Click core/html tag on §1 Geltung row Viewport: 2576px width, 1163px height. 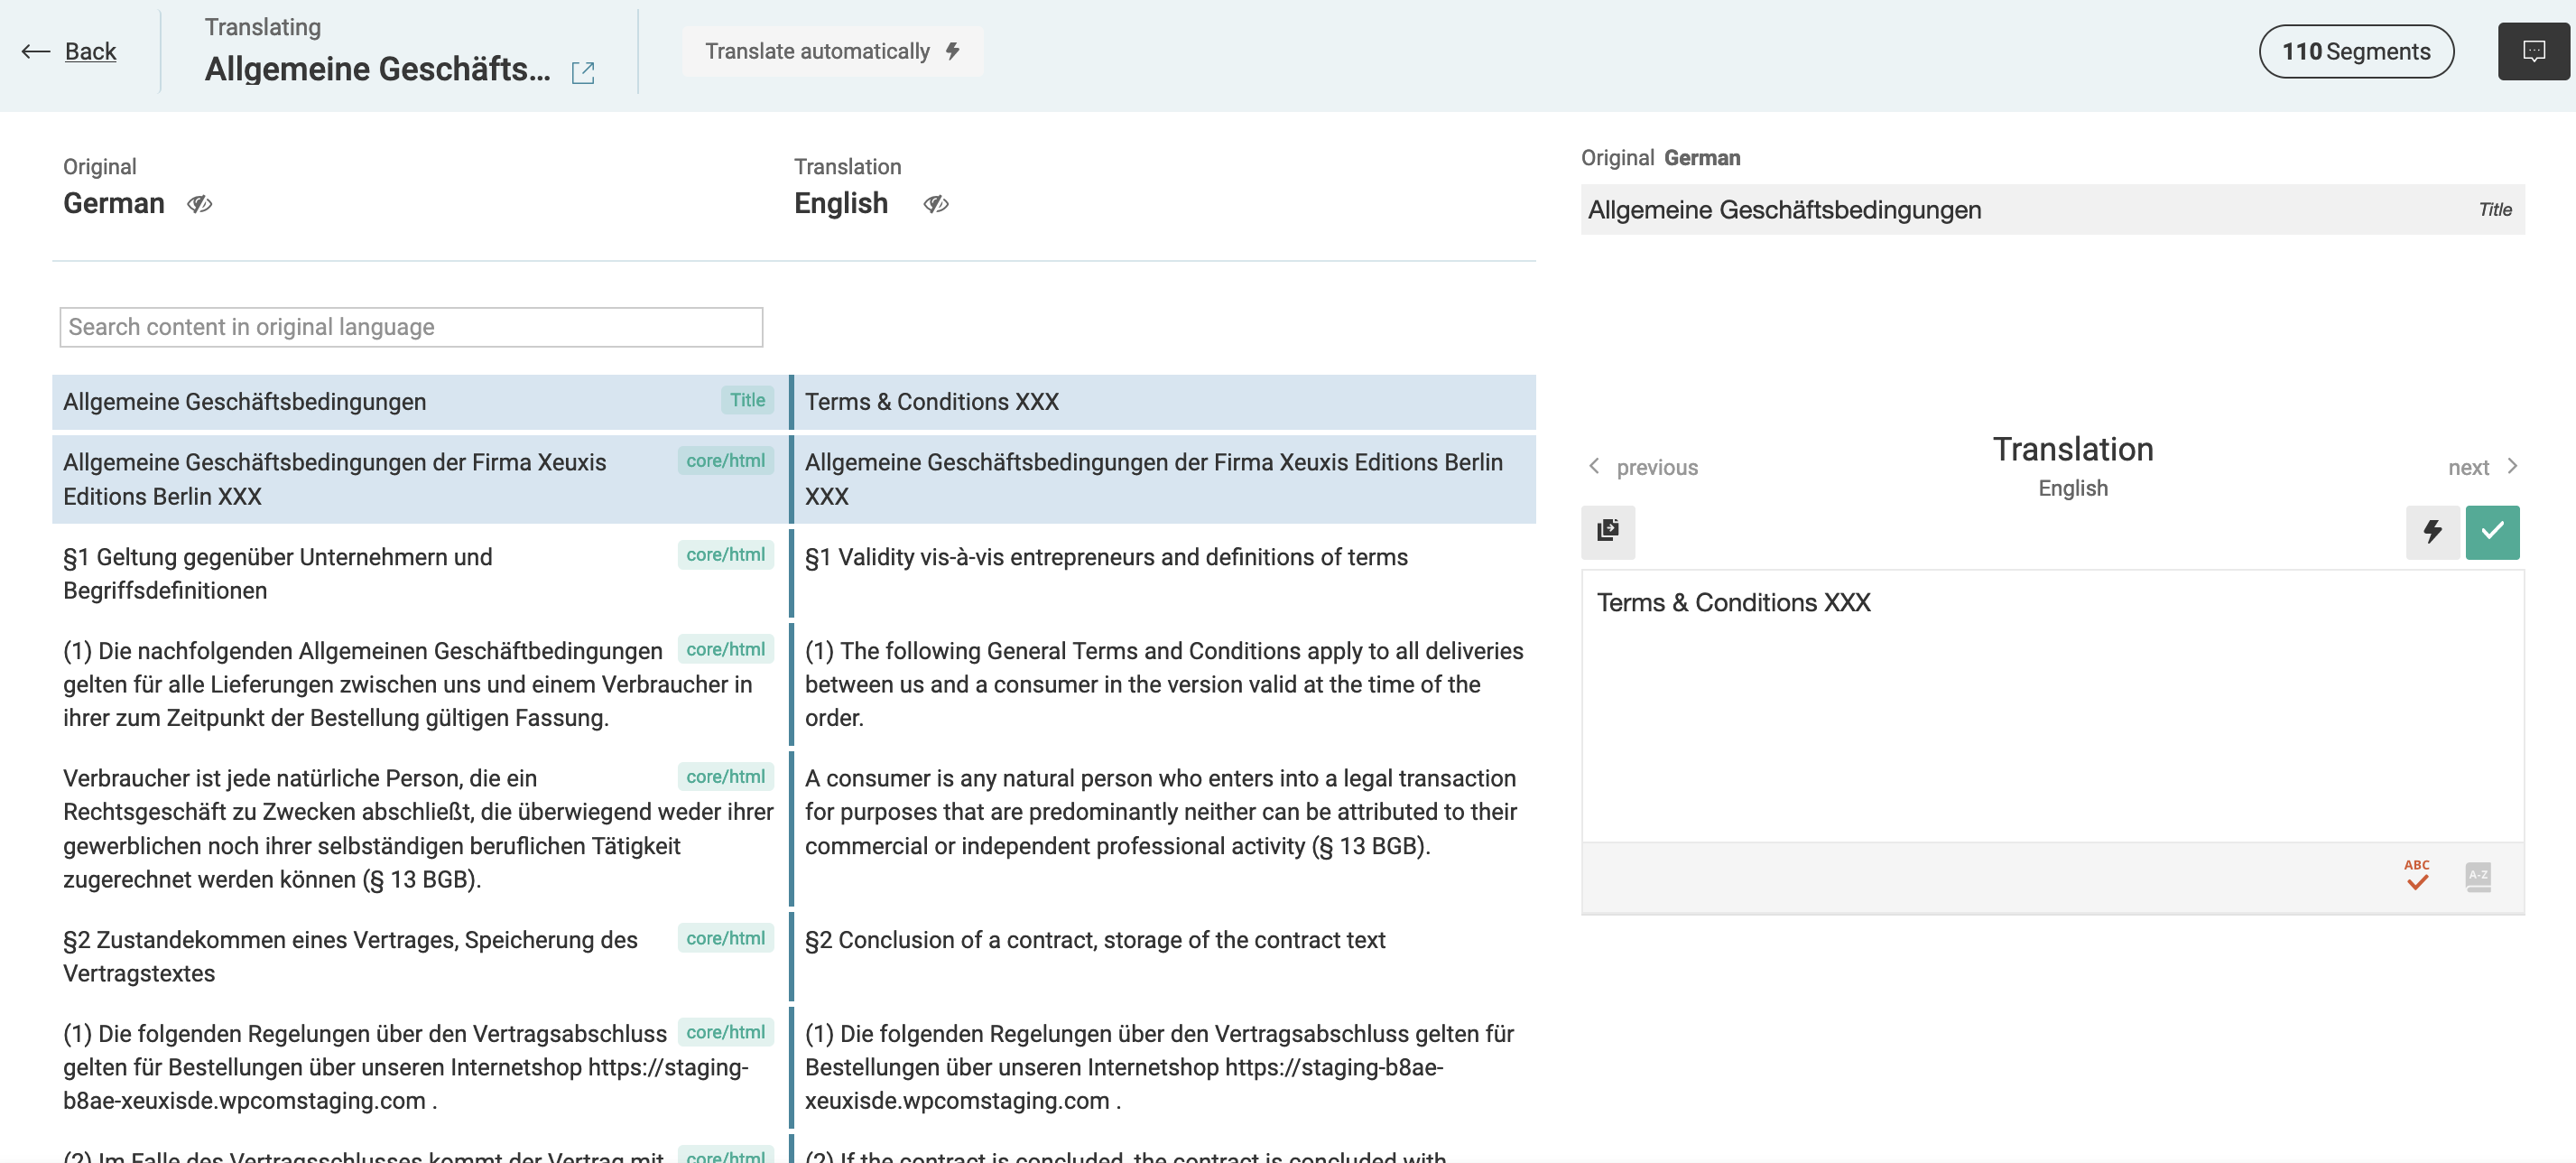coord(725,555)
